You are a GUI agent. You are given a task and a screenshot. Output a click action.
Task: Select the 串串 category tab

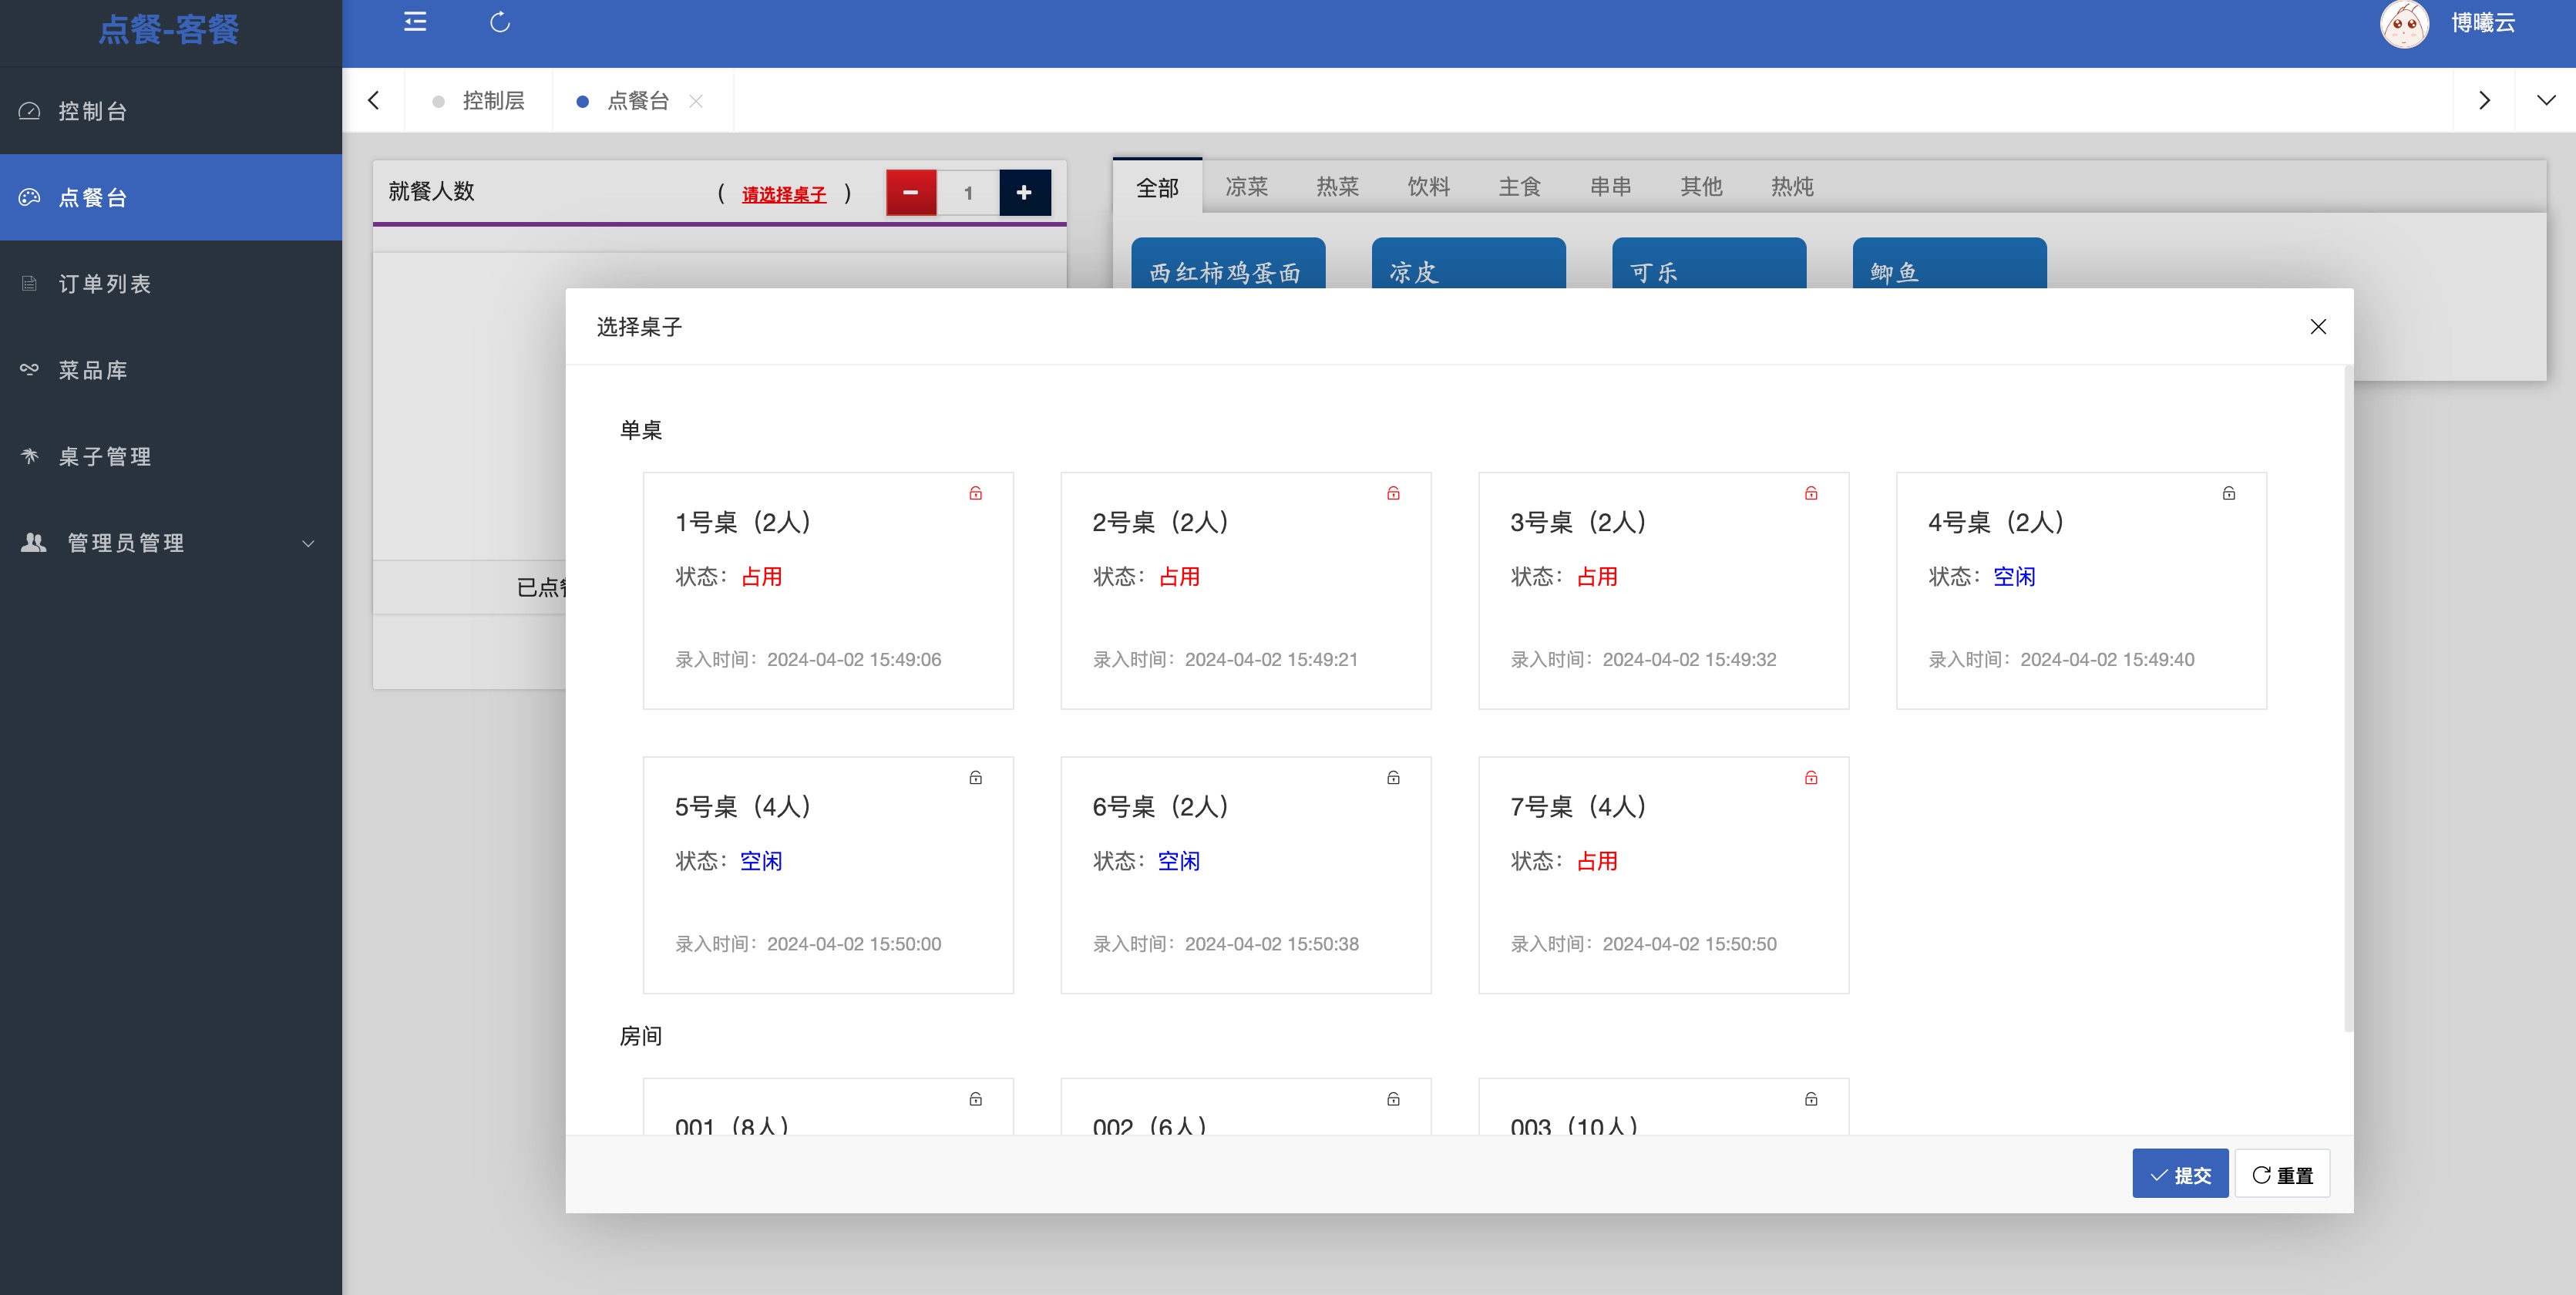1611,187
